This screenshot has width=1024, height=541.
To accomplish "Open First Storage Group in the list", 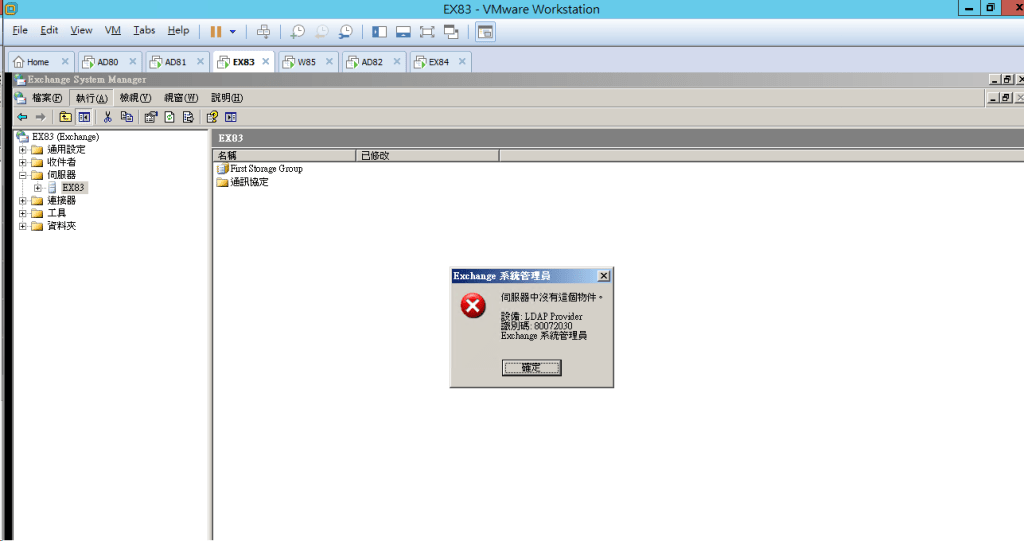I will pyautogui.click(x=265, y=169).
